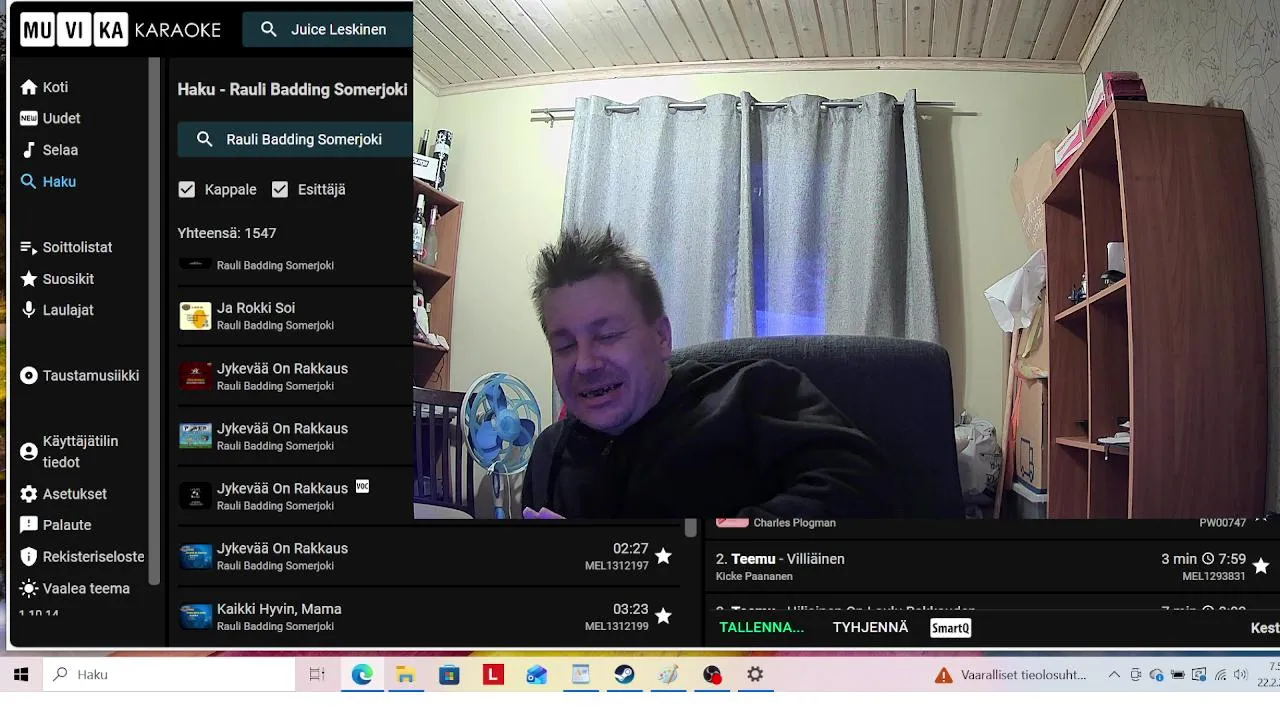Click the MUVIKA Karaoke logo
1280x720 pixels.
(x=121, y=30)
